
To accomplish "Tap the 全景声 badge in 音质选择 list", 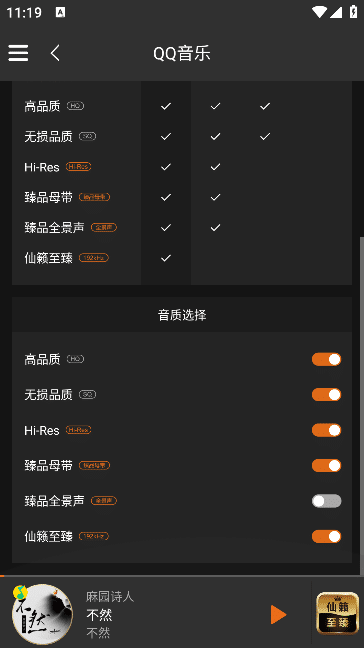I will [104, 501].
